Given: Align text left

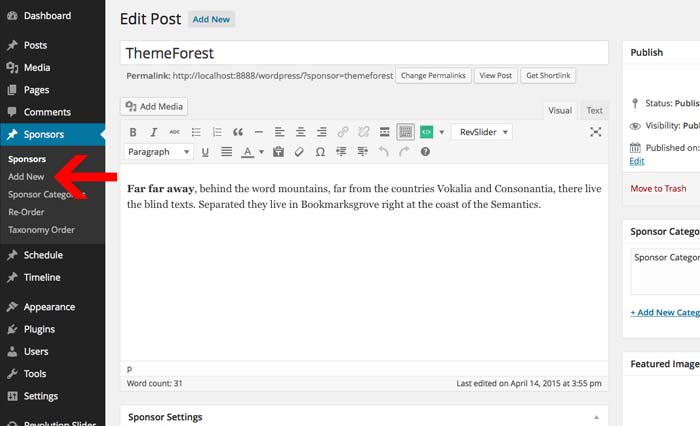Looking at the screenshot, I should click(x=279, y=132).
